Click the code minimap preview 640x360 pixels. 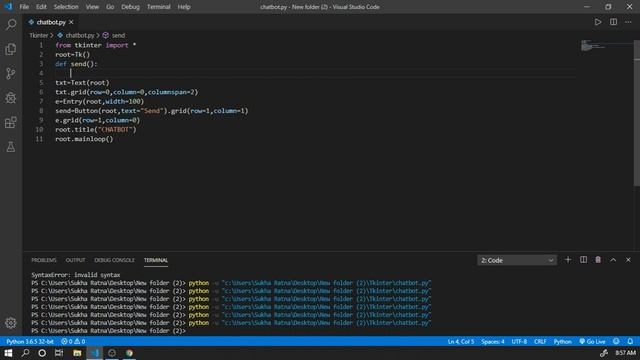pos(593,45)
